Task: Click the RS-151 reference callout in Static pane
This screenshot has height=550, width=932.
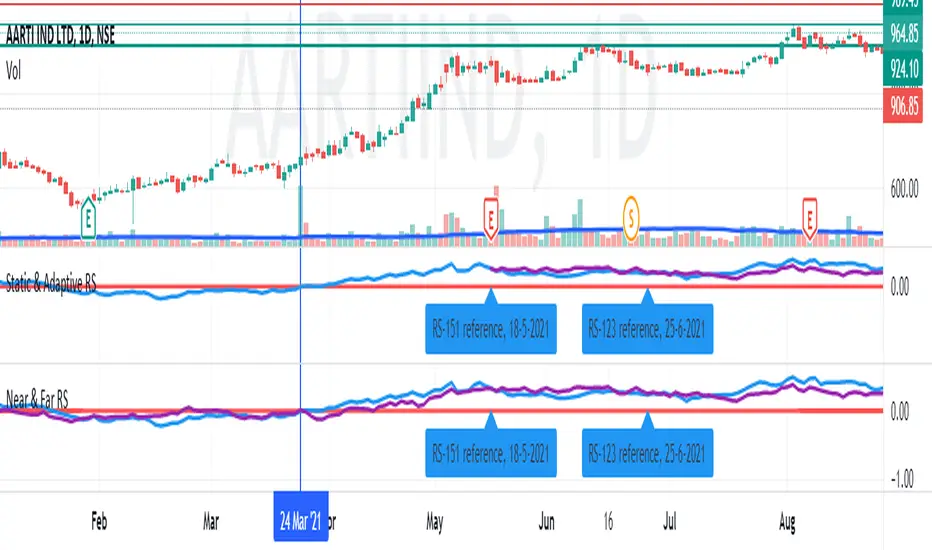Action: [x=491, y=329]
